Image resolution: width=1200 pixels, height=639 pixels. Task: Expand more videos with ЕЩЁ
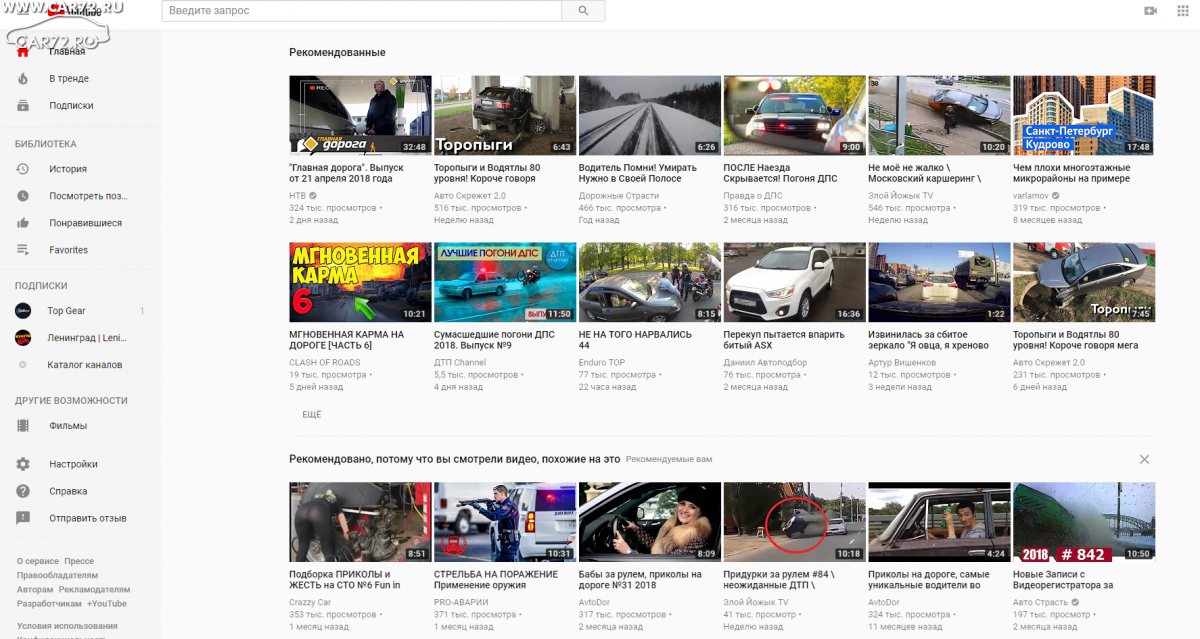coord(312,414)
